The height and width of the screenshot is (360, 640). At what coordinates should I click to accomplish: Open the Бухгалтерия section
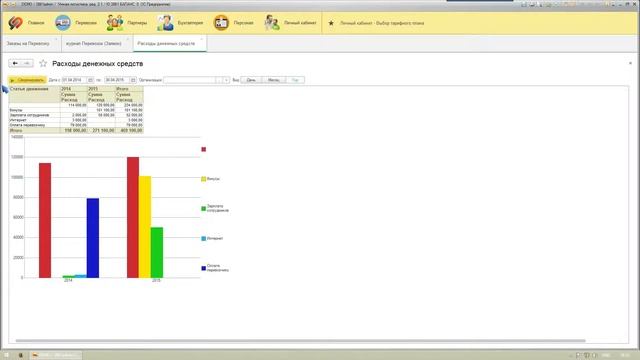pyautogui.click(x=180, y=23)
